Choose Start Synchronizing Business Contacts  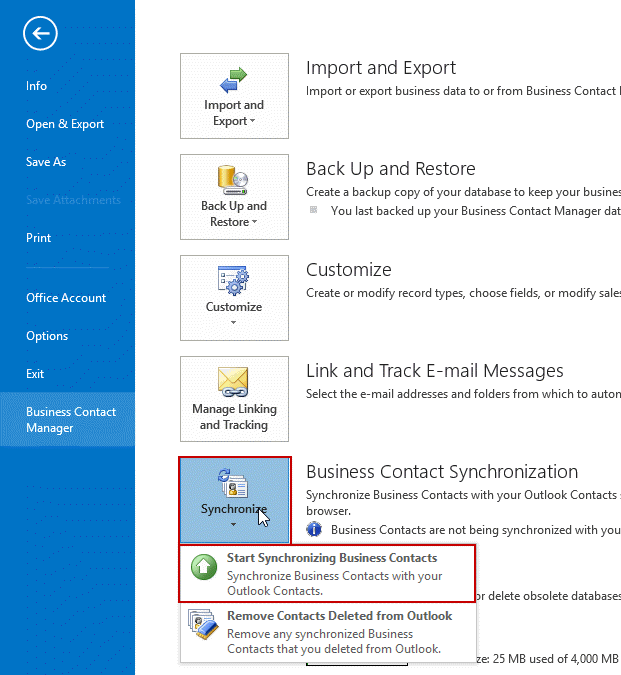[327, 573]
